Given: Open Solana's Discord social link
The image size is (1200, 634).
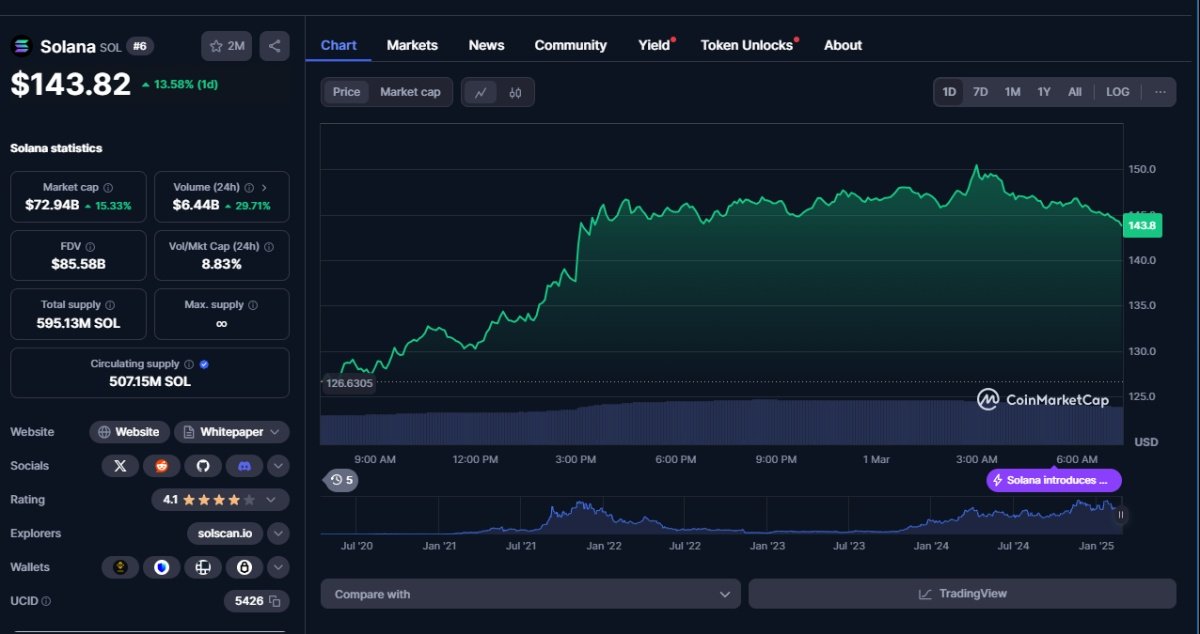Looking at the screenshot, I should point(244,466).
